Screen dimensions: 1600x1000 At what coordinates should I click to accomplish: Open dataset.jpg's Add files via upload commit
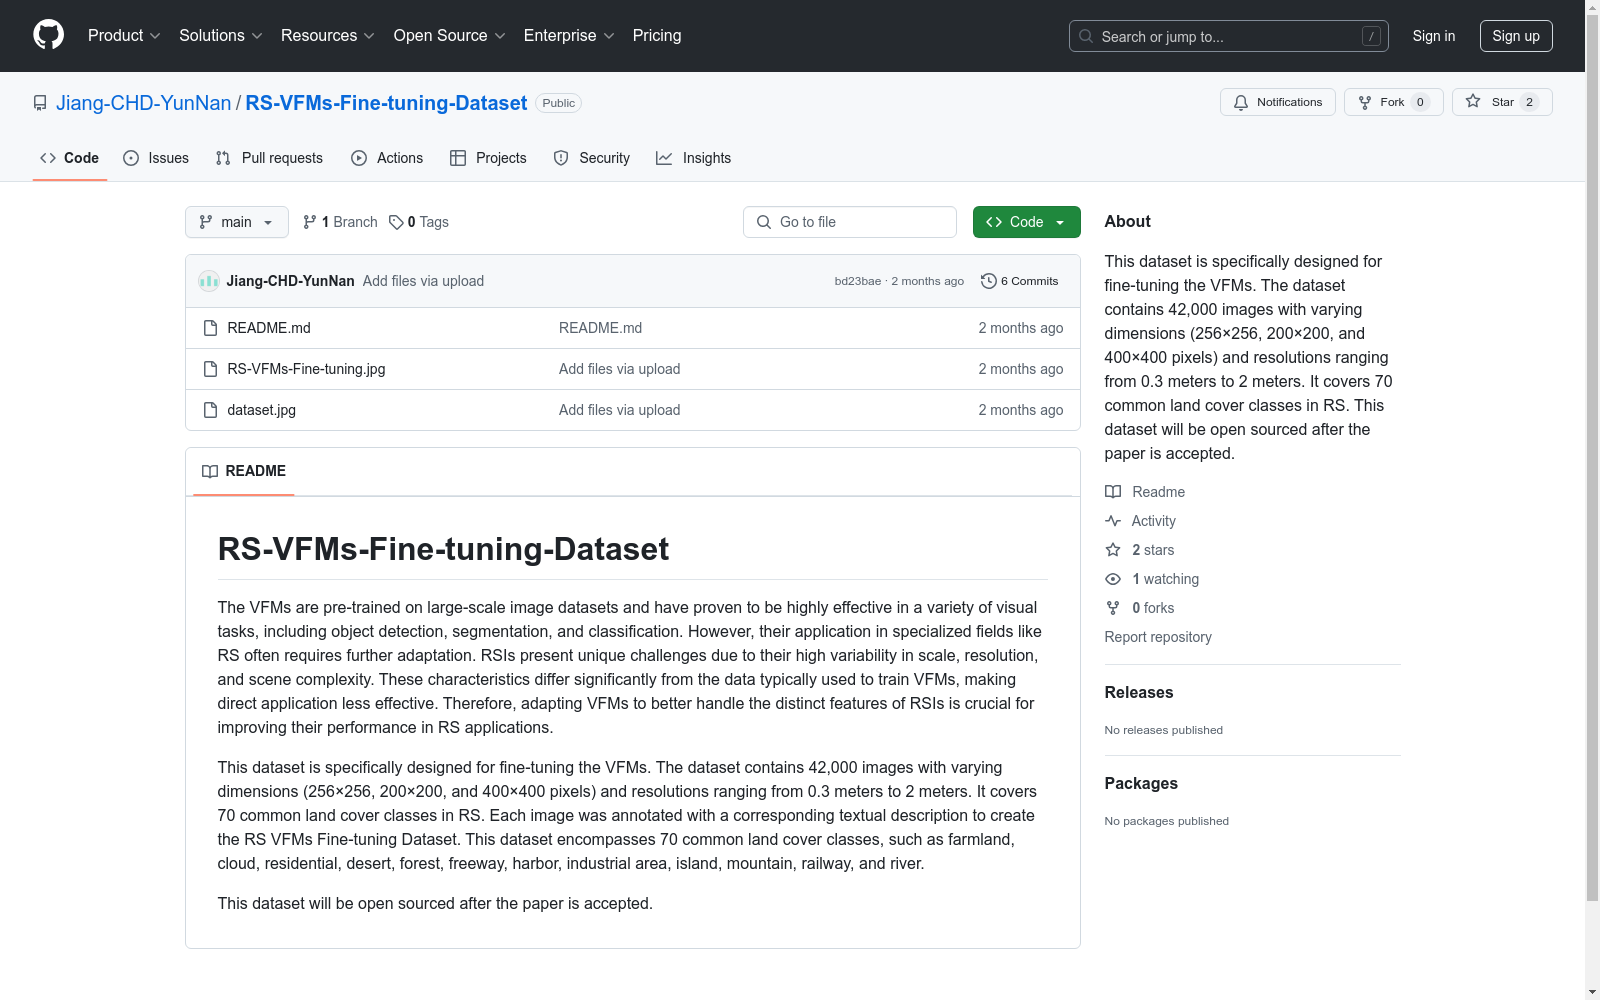(619, 410)
